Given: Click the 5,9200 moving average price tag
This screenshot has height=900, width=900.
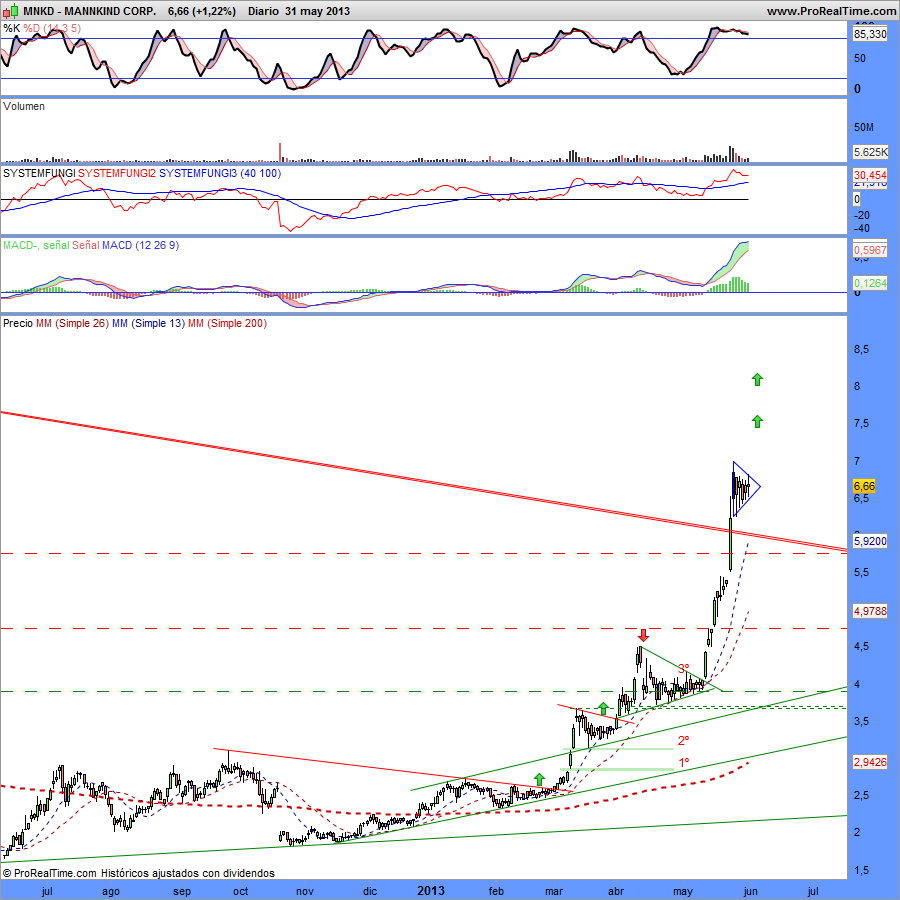Looking at the screenshot, I should pos(870,541).
